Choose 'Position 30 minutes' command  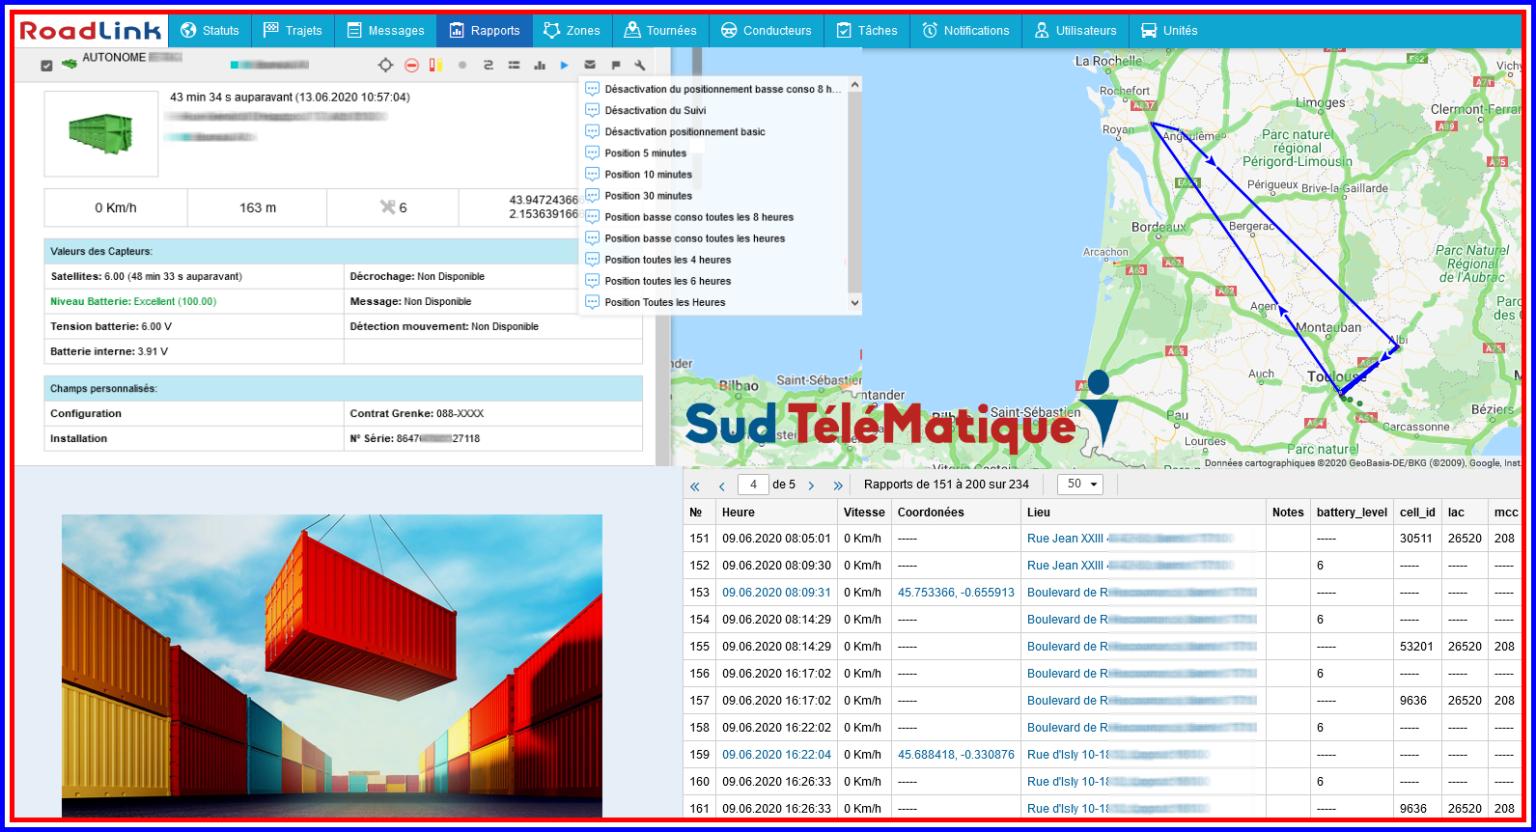tap(713, 195)
